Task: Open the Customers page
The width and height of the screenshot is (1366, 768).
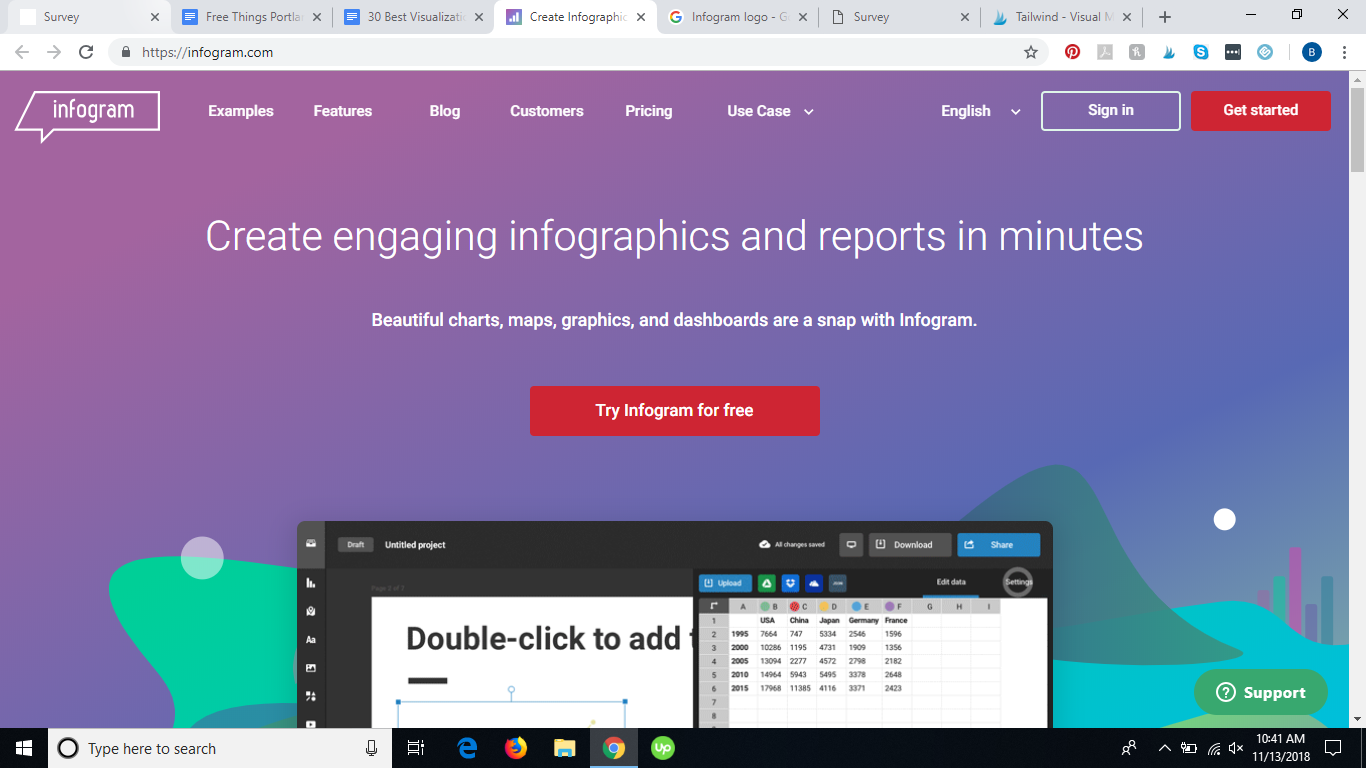Action: (x=547, y=111)
